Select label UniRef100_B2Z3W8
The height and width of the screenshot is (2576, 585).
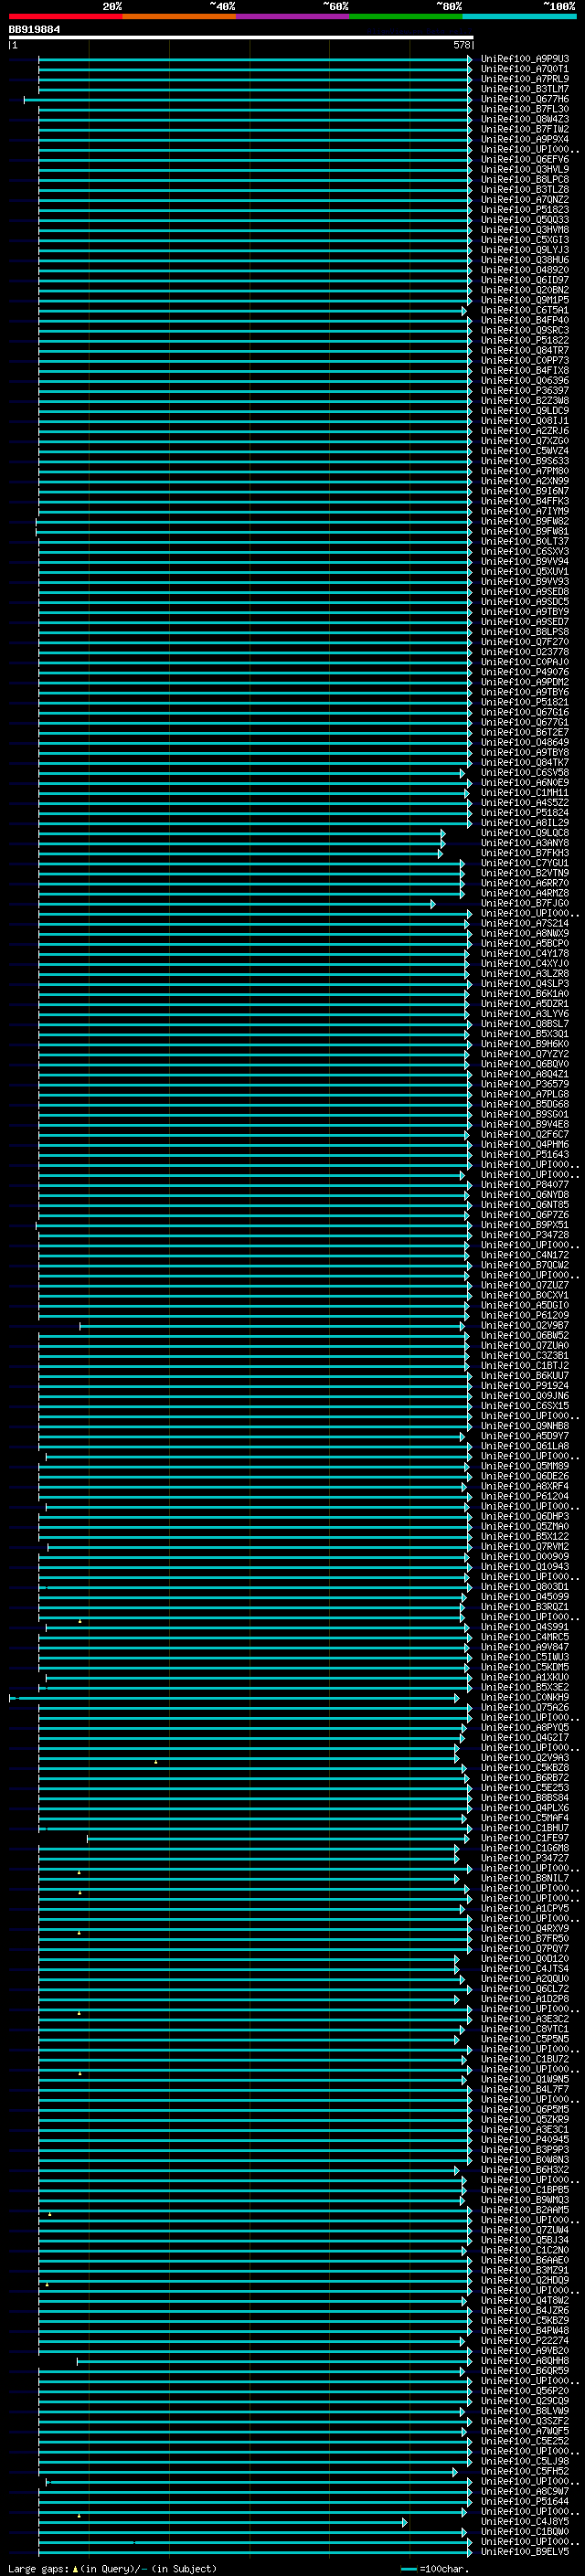525,401
